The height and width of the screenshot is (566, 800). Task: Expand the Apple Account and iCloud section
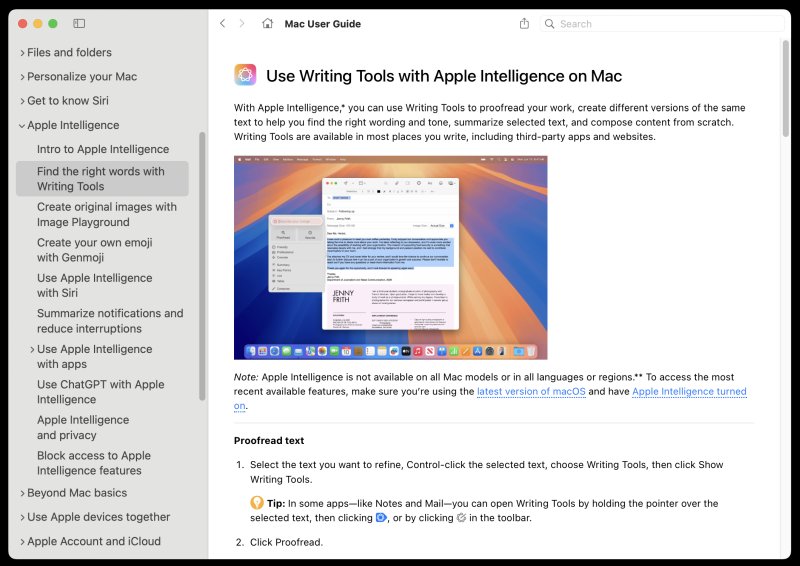(22, 542)
